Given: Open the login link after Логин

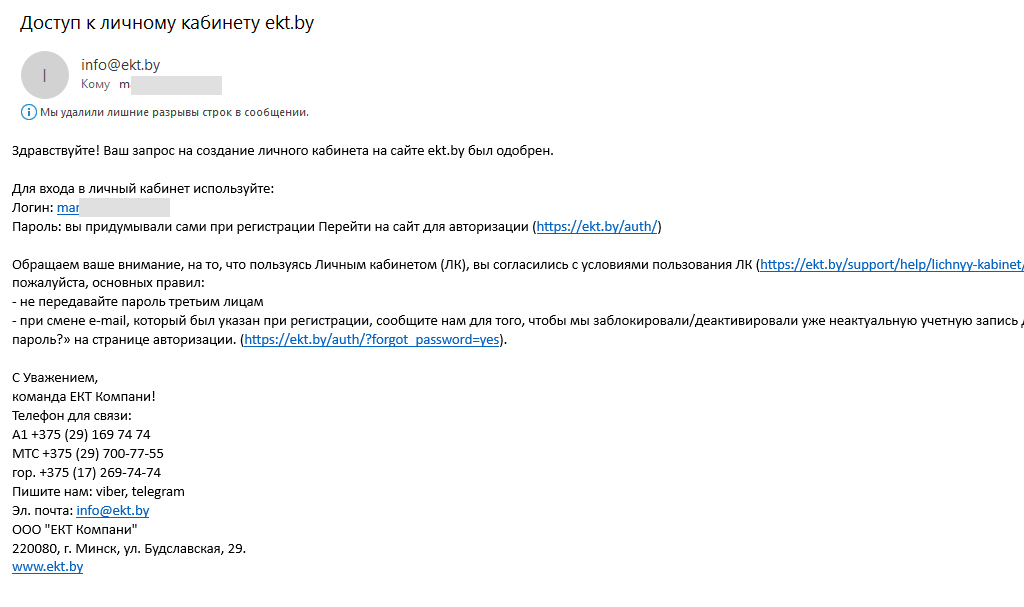Looking at the screenshot, I should 68,208.
